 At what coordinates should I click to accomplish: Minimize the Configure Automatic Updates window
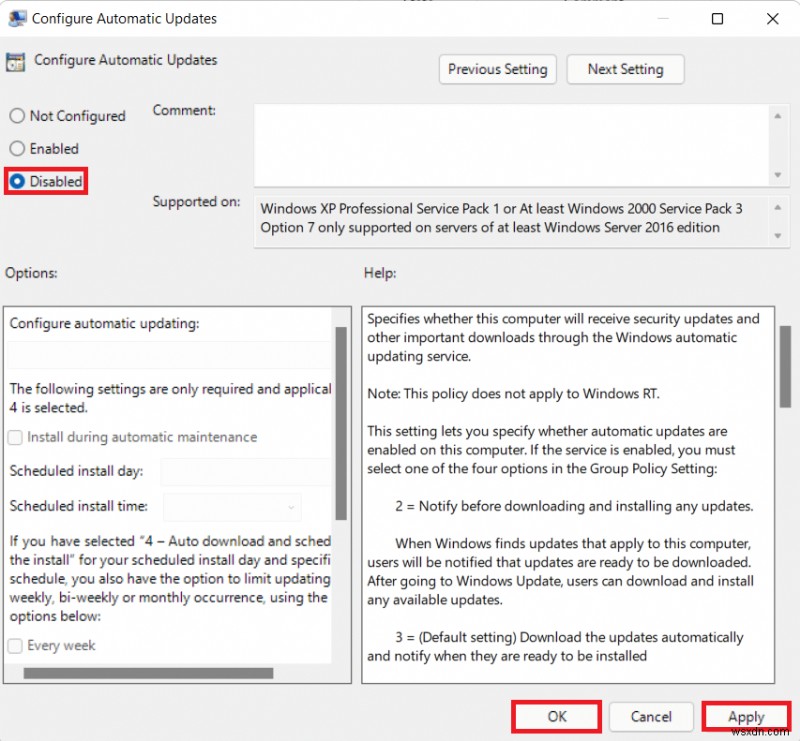(663, 18)
